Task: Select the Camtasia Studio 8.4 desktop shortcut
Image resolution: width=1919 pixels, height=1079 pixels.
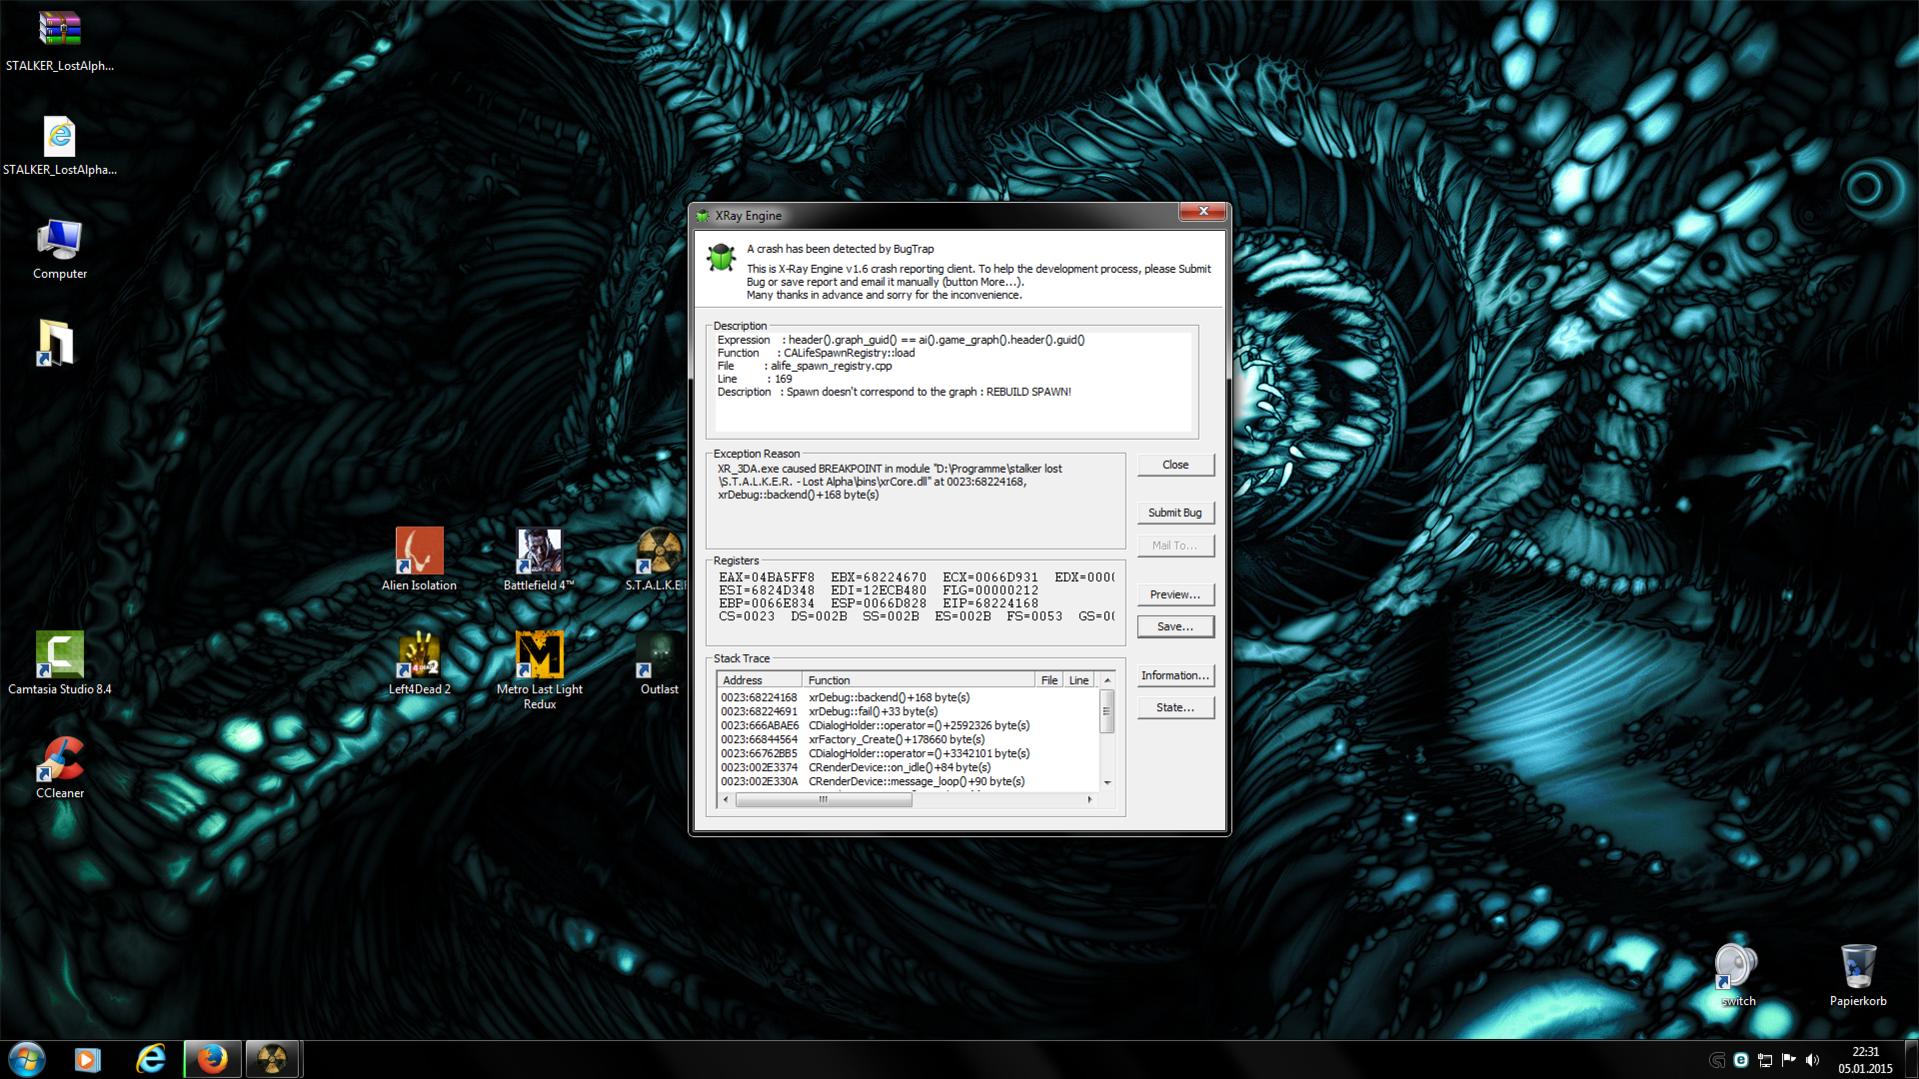Action: 60,663
